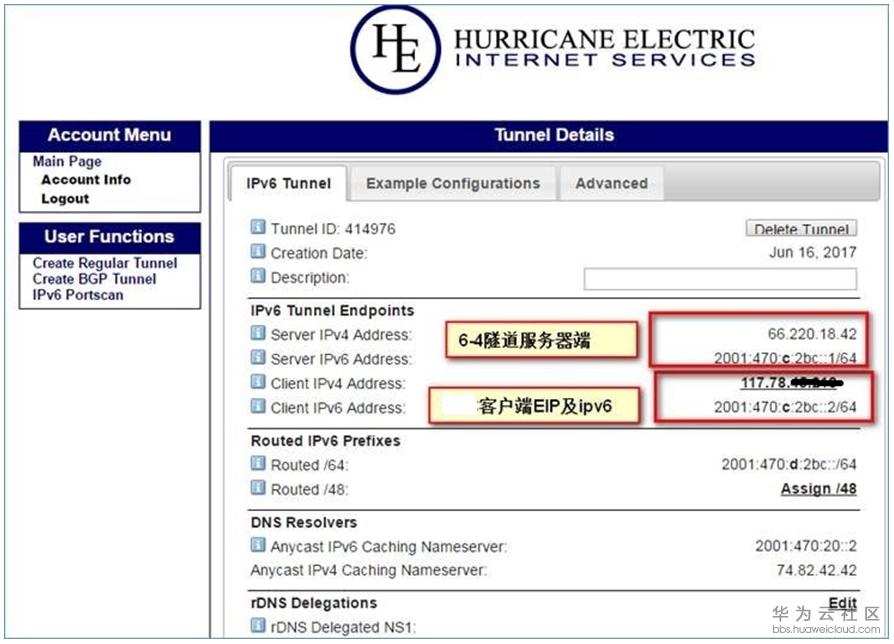The height and width of the screenshot is (644, 894).
Task: Open Account Info menu item
Action: (x=86, y=180)
